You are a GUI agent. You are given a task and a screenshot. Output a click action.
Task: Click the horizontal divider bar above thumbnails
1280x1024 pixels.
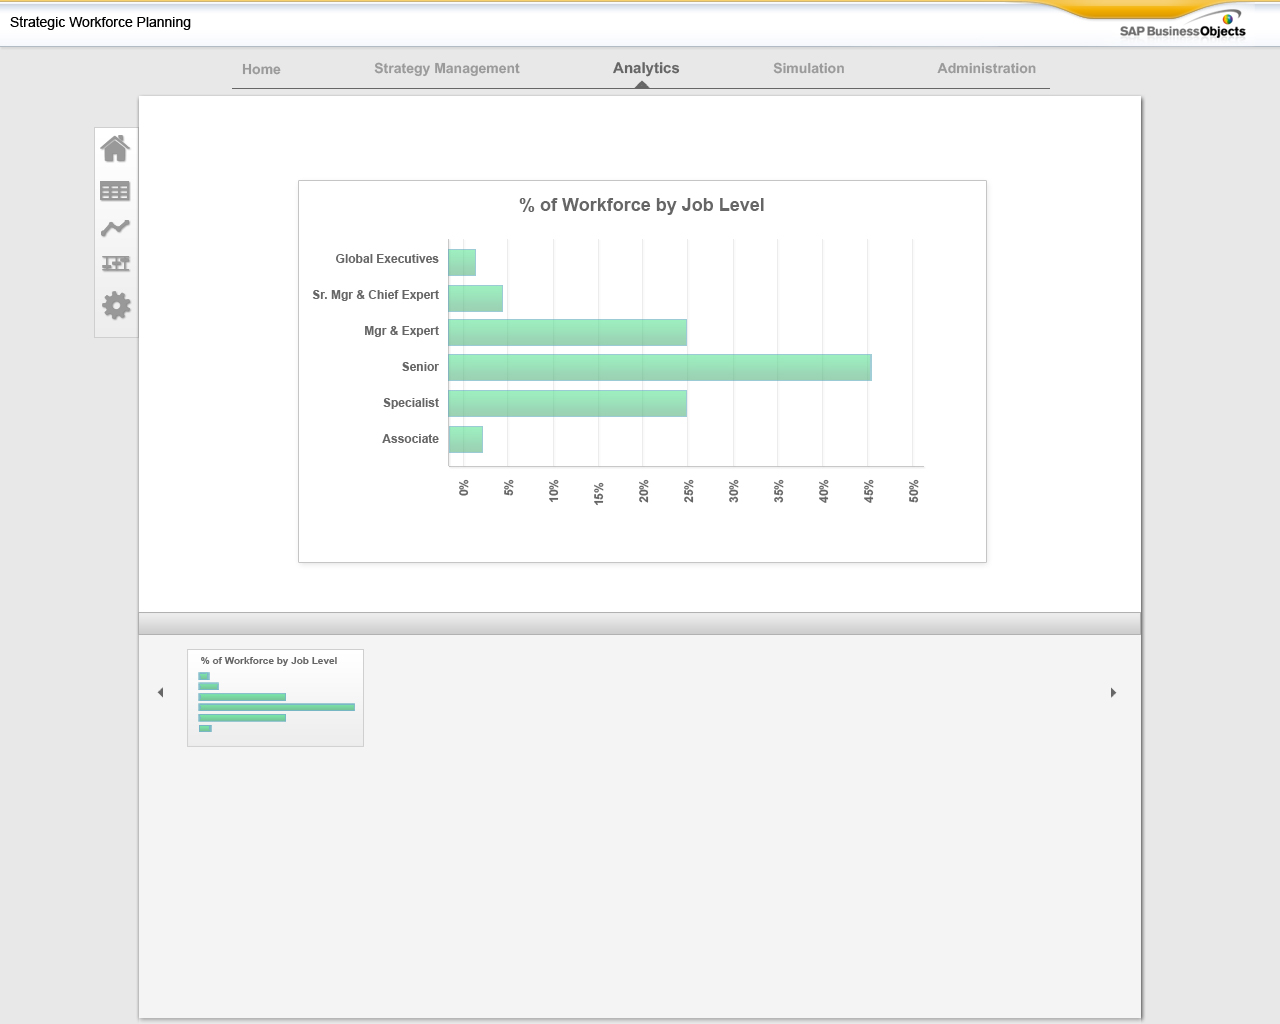(x=639, y=623)
